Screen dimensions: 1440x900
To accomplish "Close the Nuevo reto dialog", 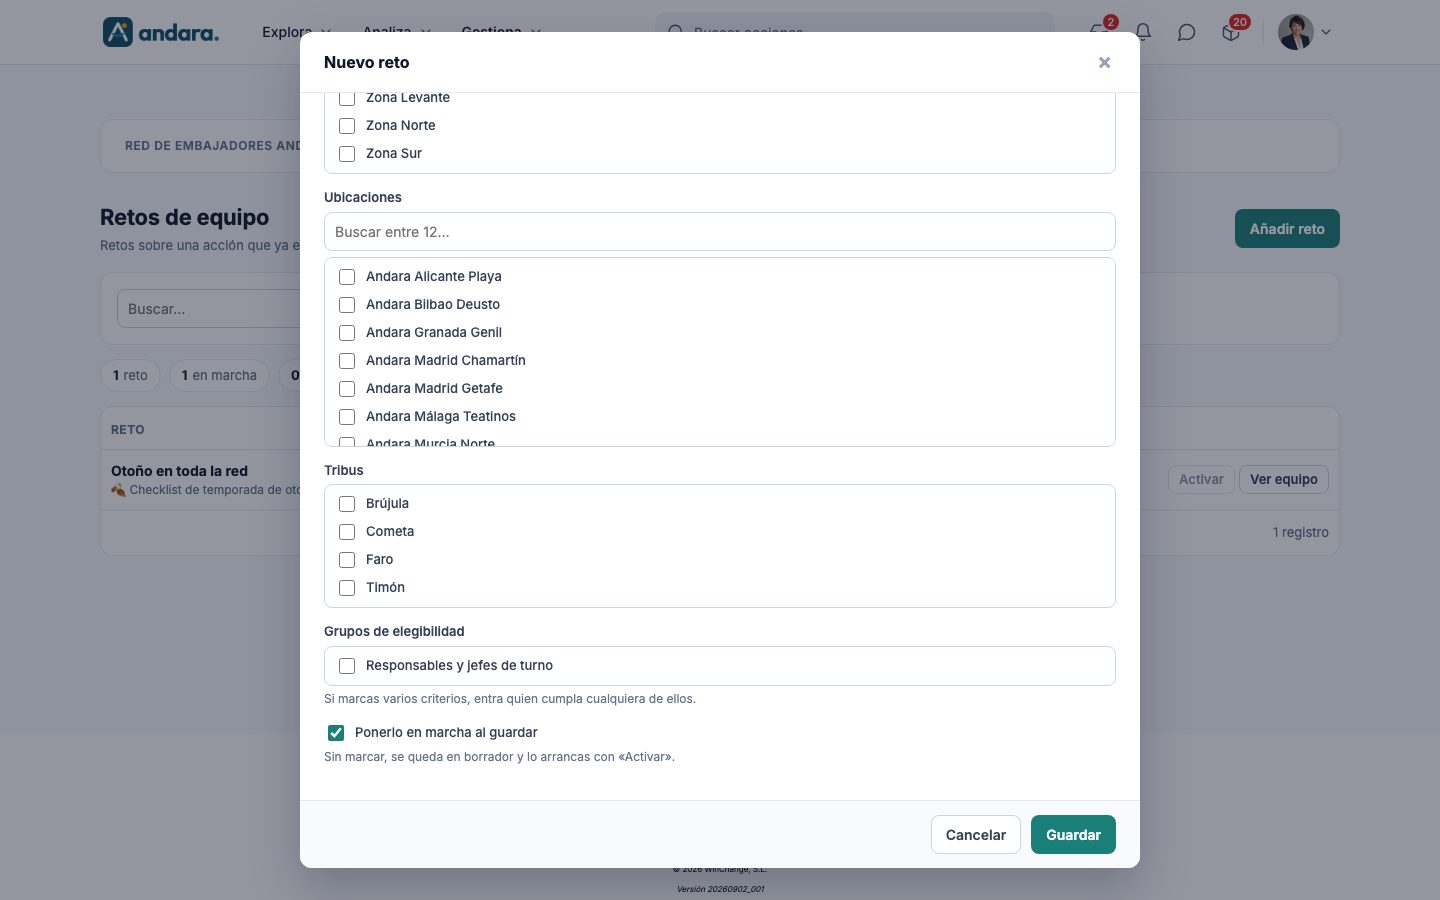I will 1104,62.
